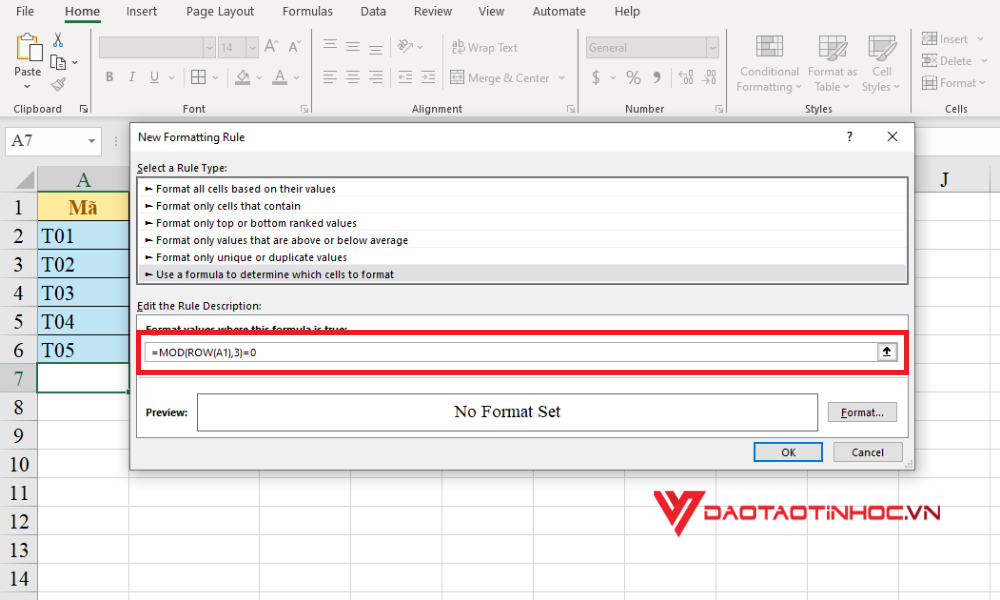
Task: Switch to the Formulas tab
Action: coord(307,11)
